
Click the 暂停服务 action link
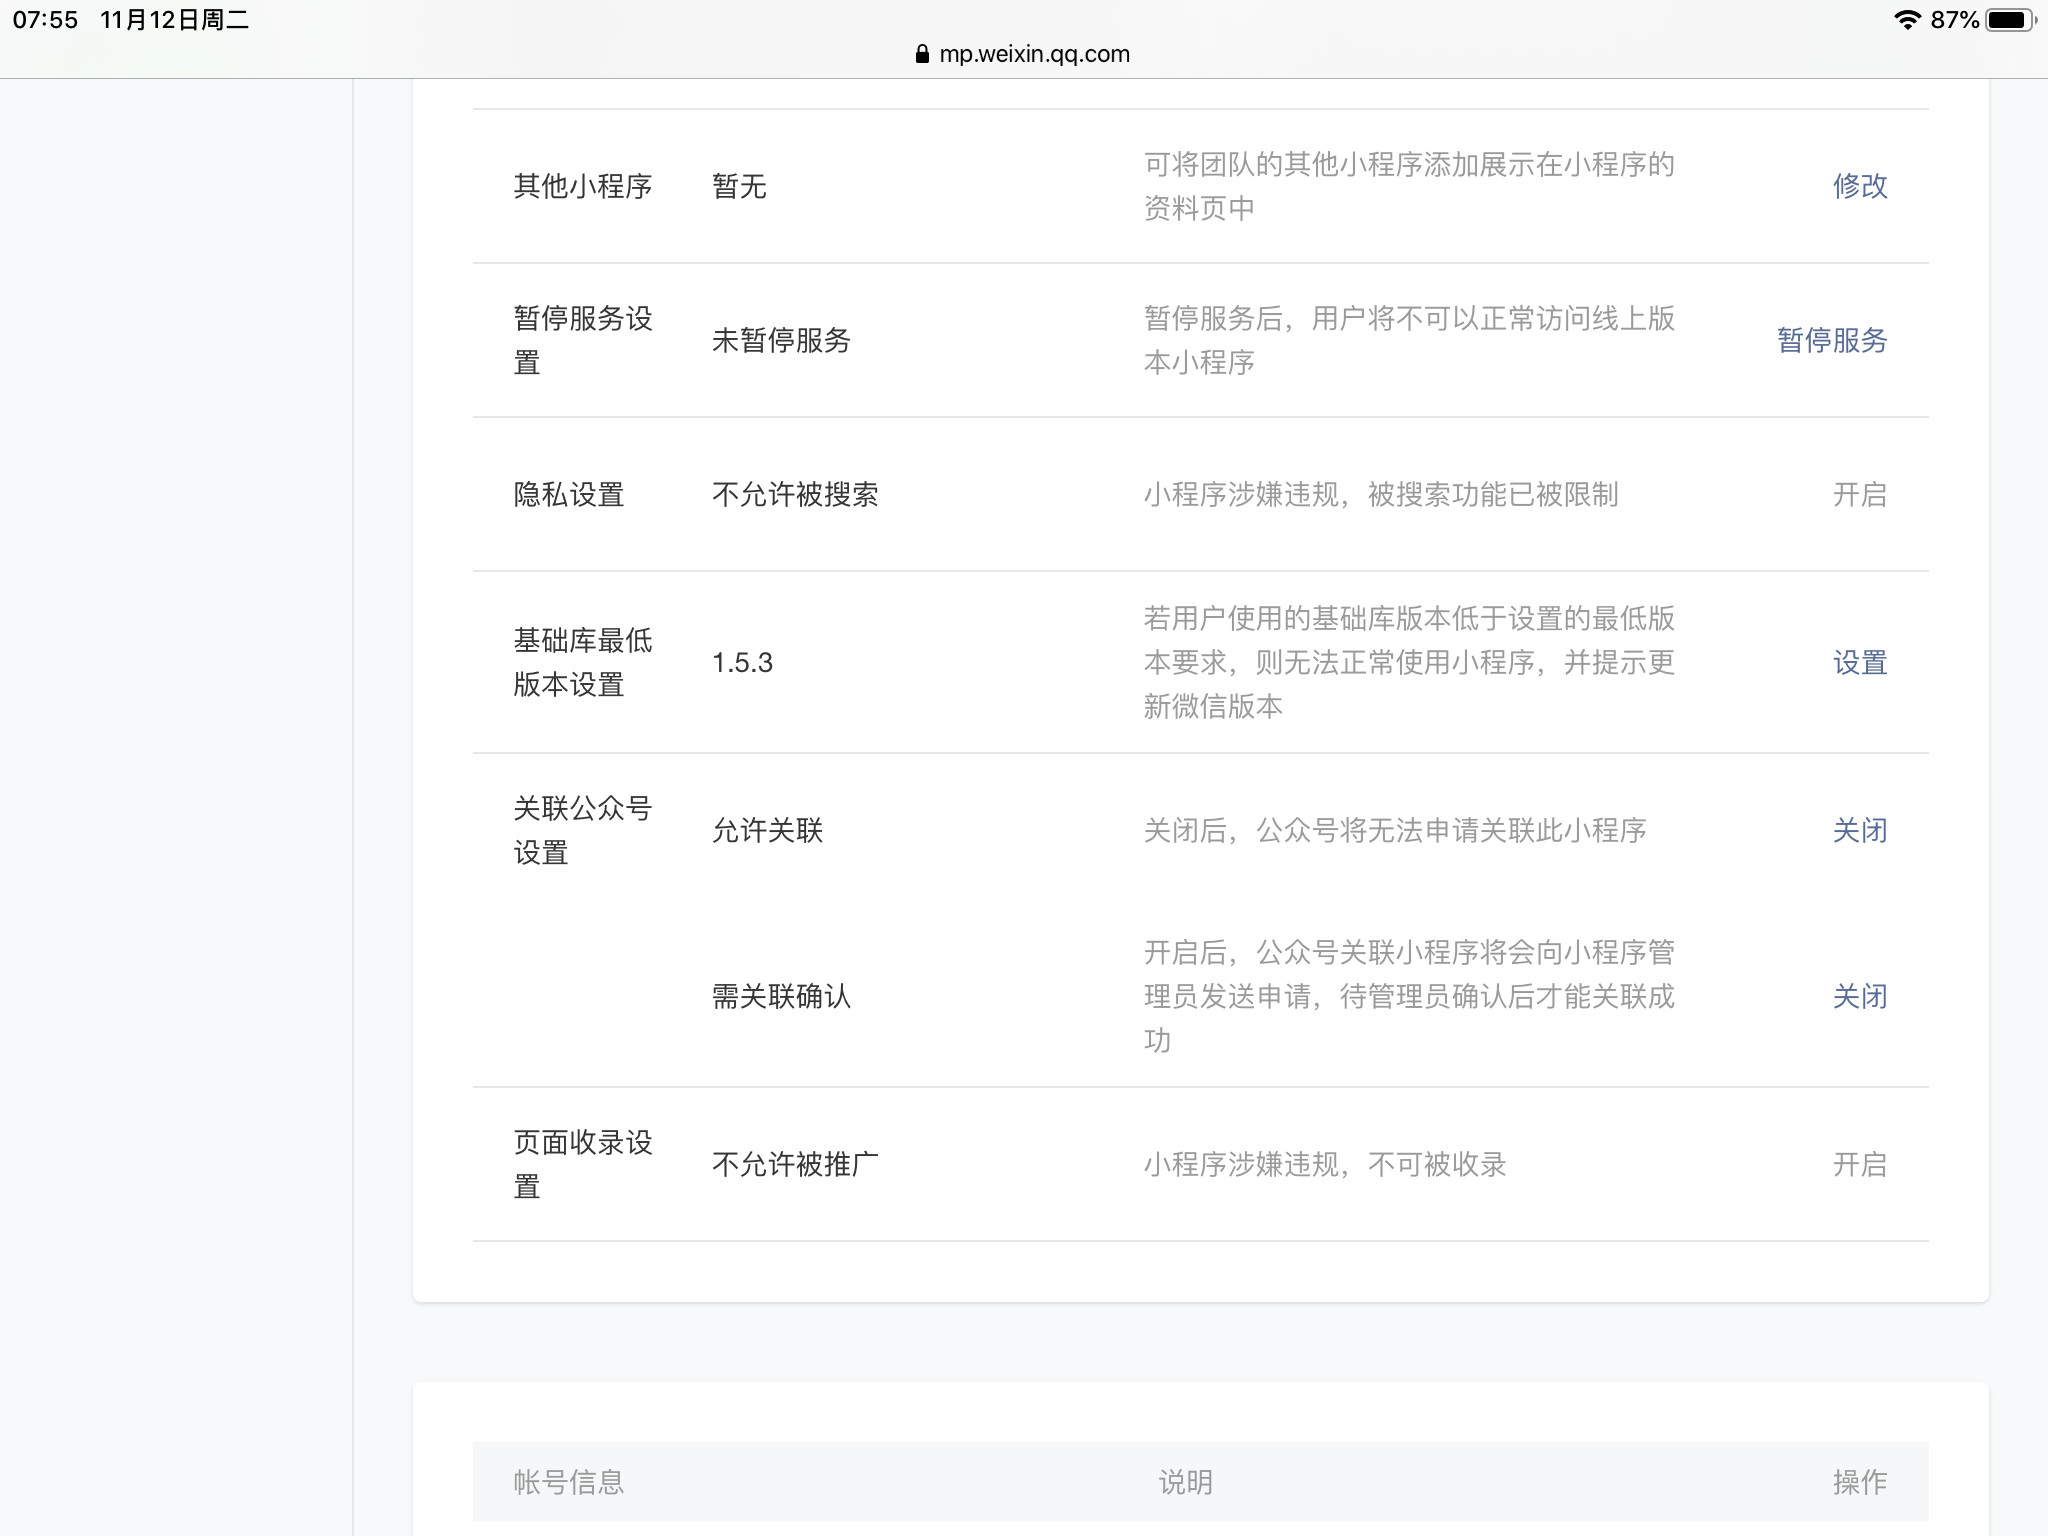[1831, 340]
